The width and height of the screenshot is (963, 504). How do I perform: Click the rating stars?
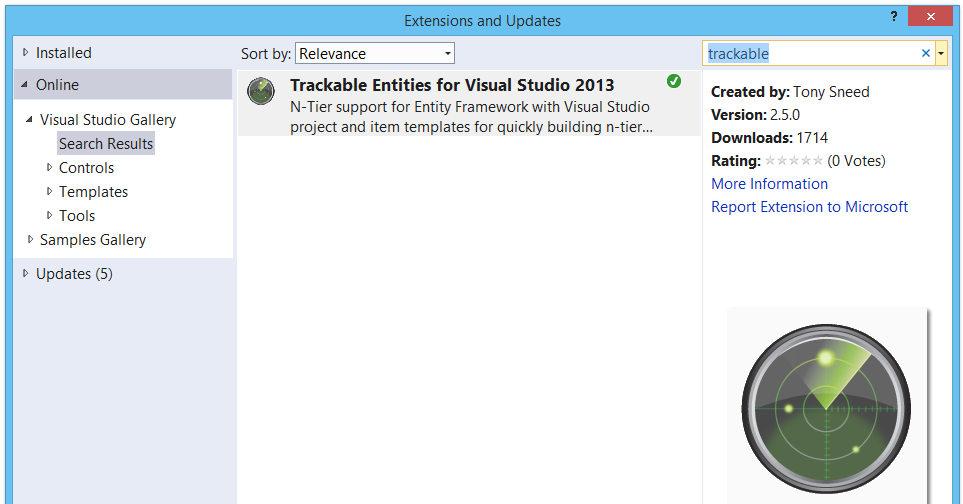pyautogui.click(x=793, y=161)
